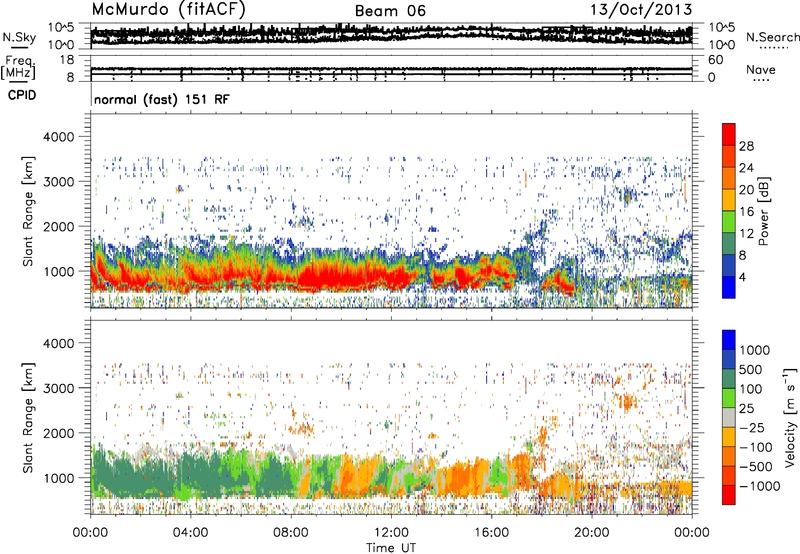
Task: Click the 4000 tick on the power panel
Action: click(59, 137)
